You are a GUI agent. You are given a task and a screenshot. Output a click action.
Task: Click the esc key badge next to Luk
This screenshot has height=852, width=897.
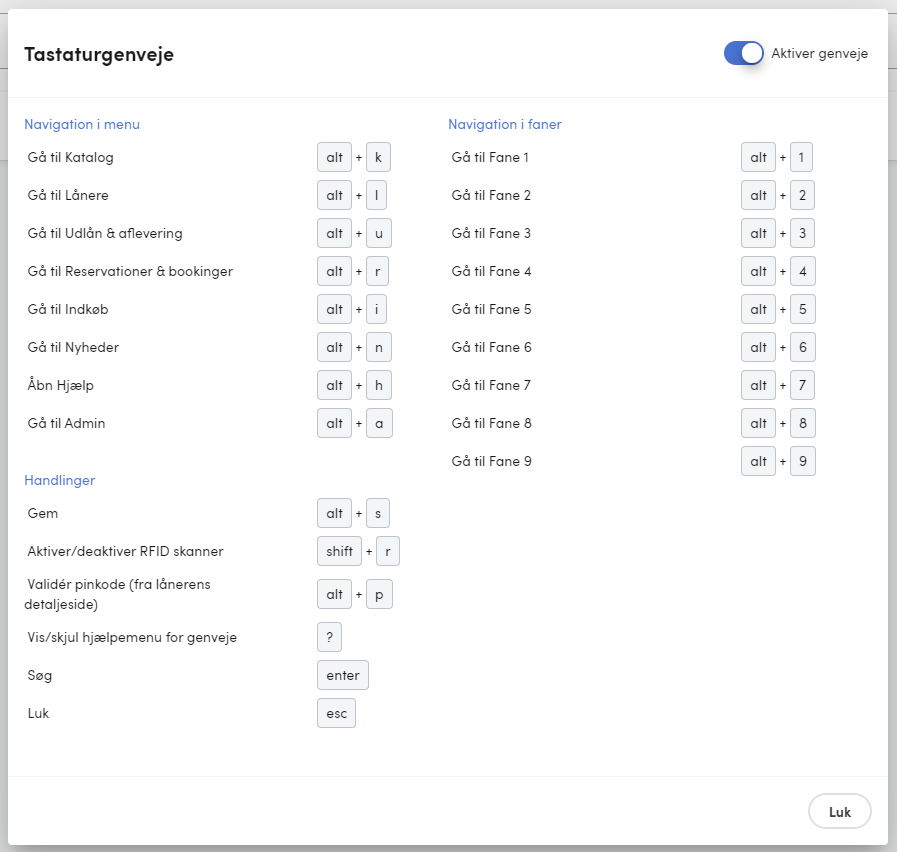coord(336,713)
